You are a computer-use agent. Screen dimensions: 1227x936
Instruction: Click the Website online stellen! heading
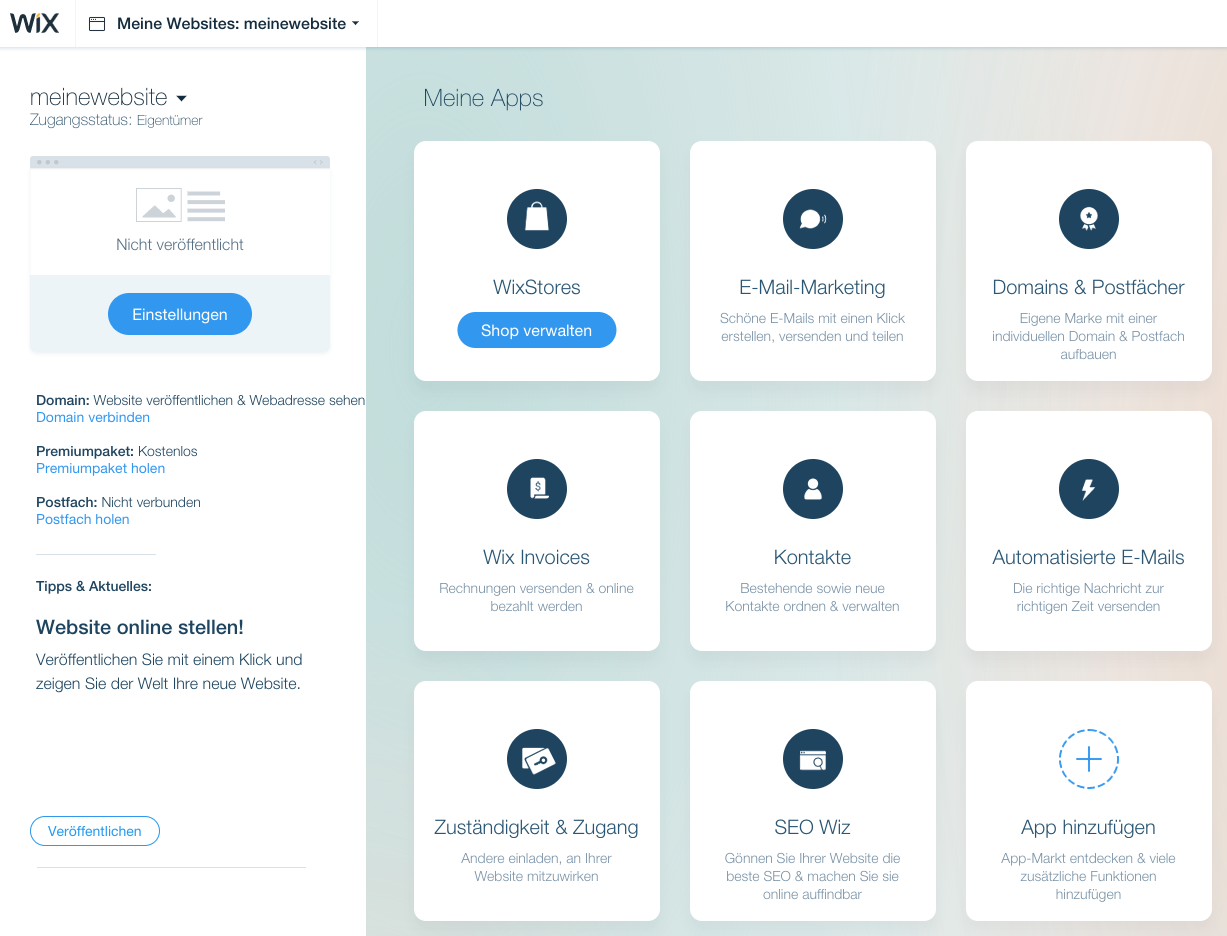tap(140, 627)
